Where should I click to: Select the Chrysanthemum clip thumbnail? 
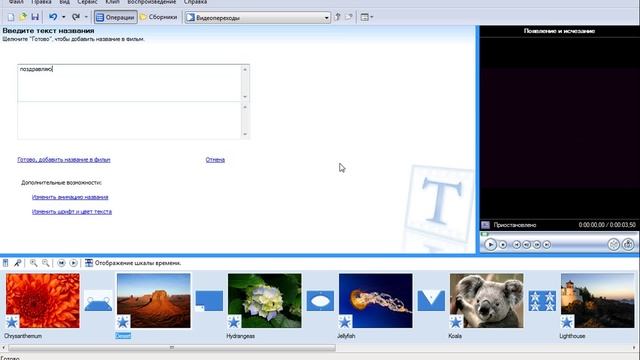[43, 301]
